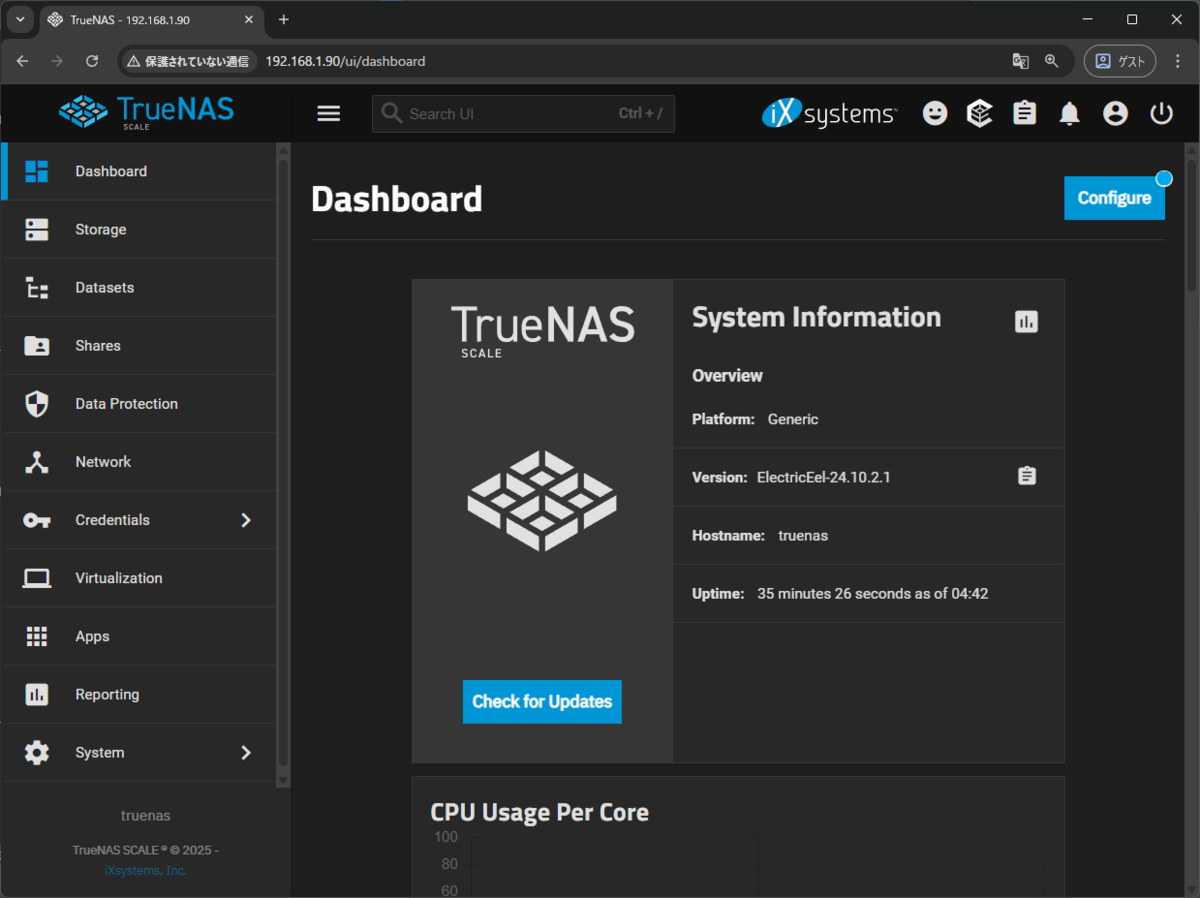
Task: Click the System gear icon
Action: pos(37,752)
